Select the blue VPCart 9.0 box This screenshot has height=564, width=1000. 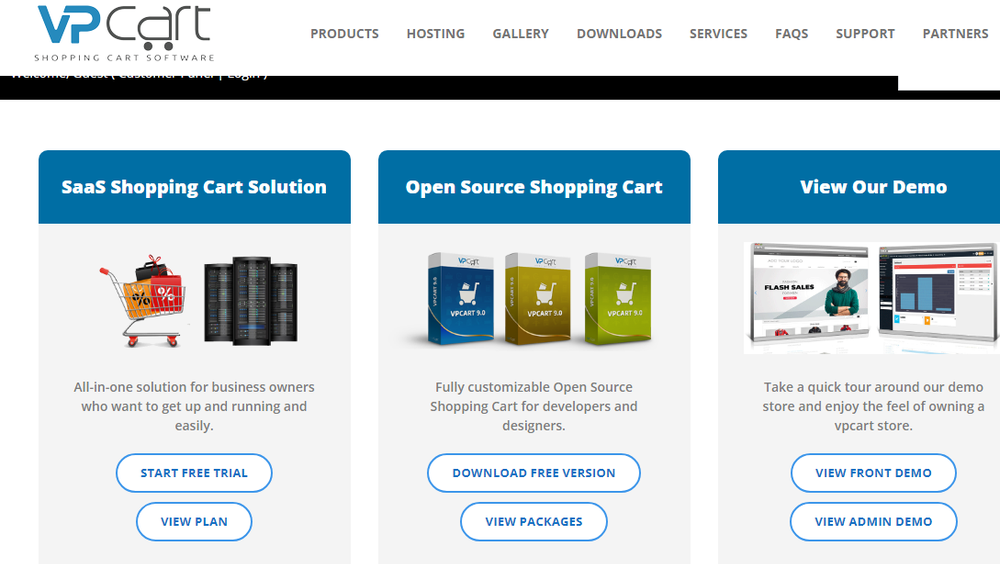[460, 299]
